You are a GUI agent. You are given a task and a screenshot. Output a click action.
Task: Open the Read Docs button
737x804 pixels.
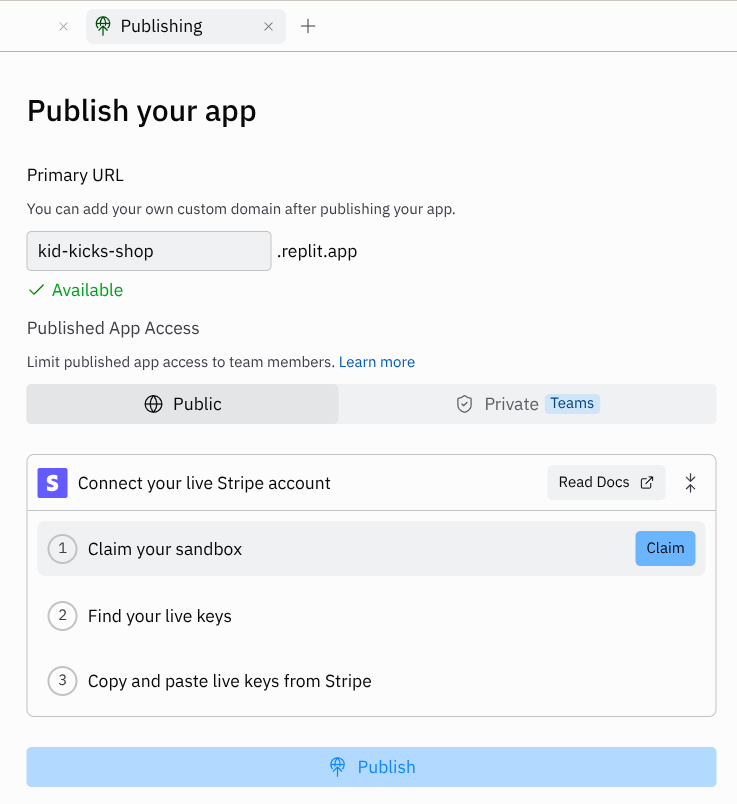[606, 483]
